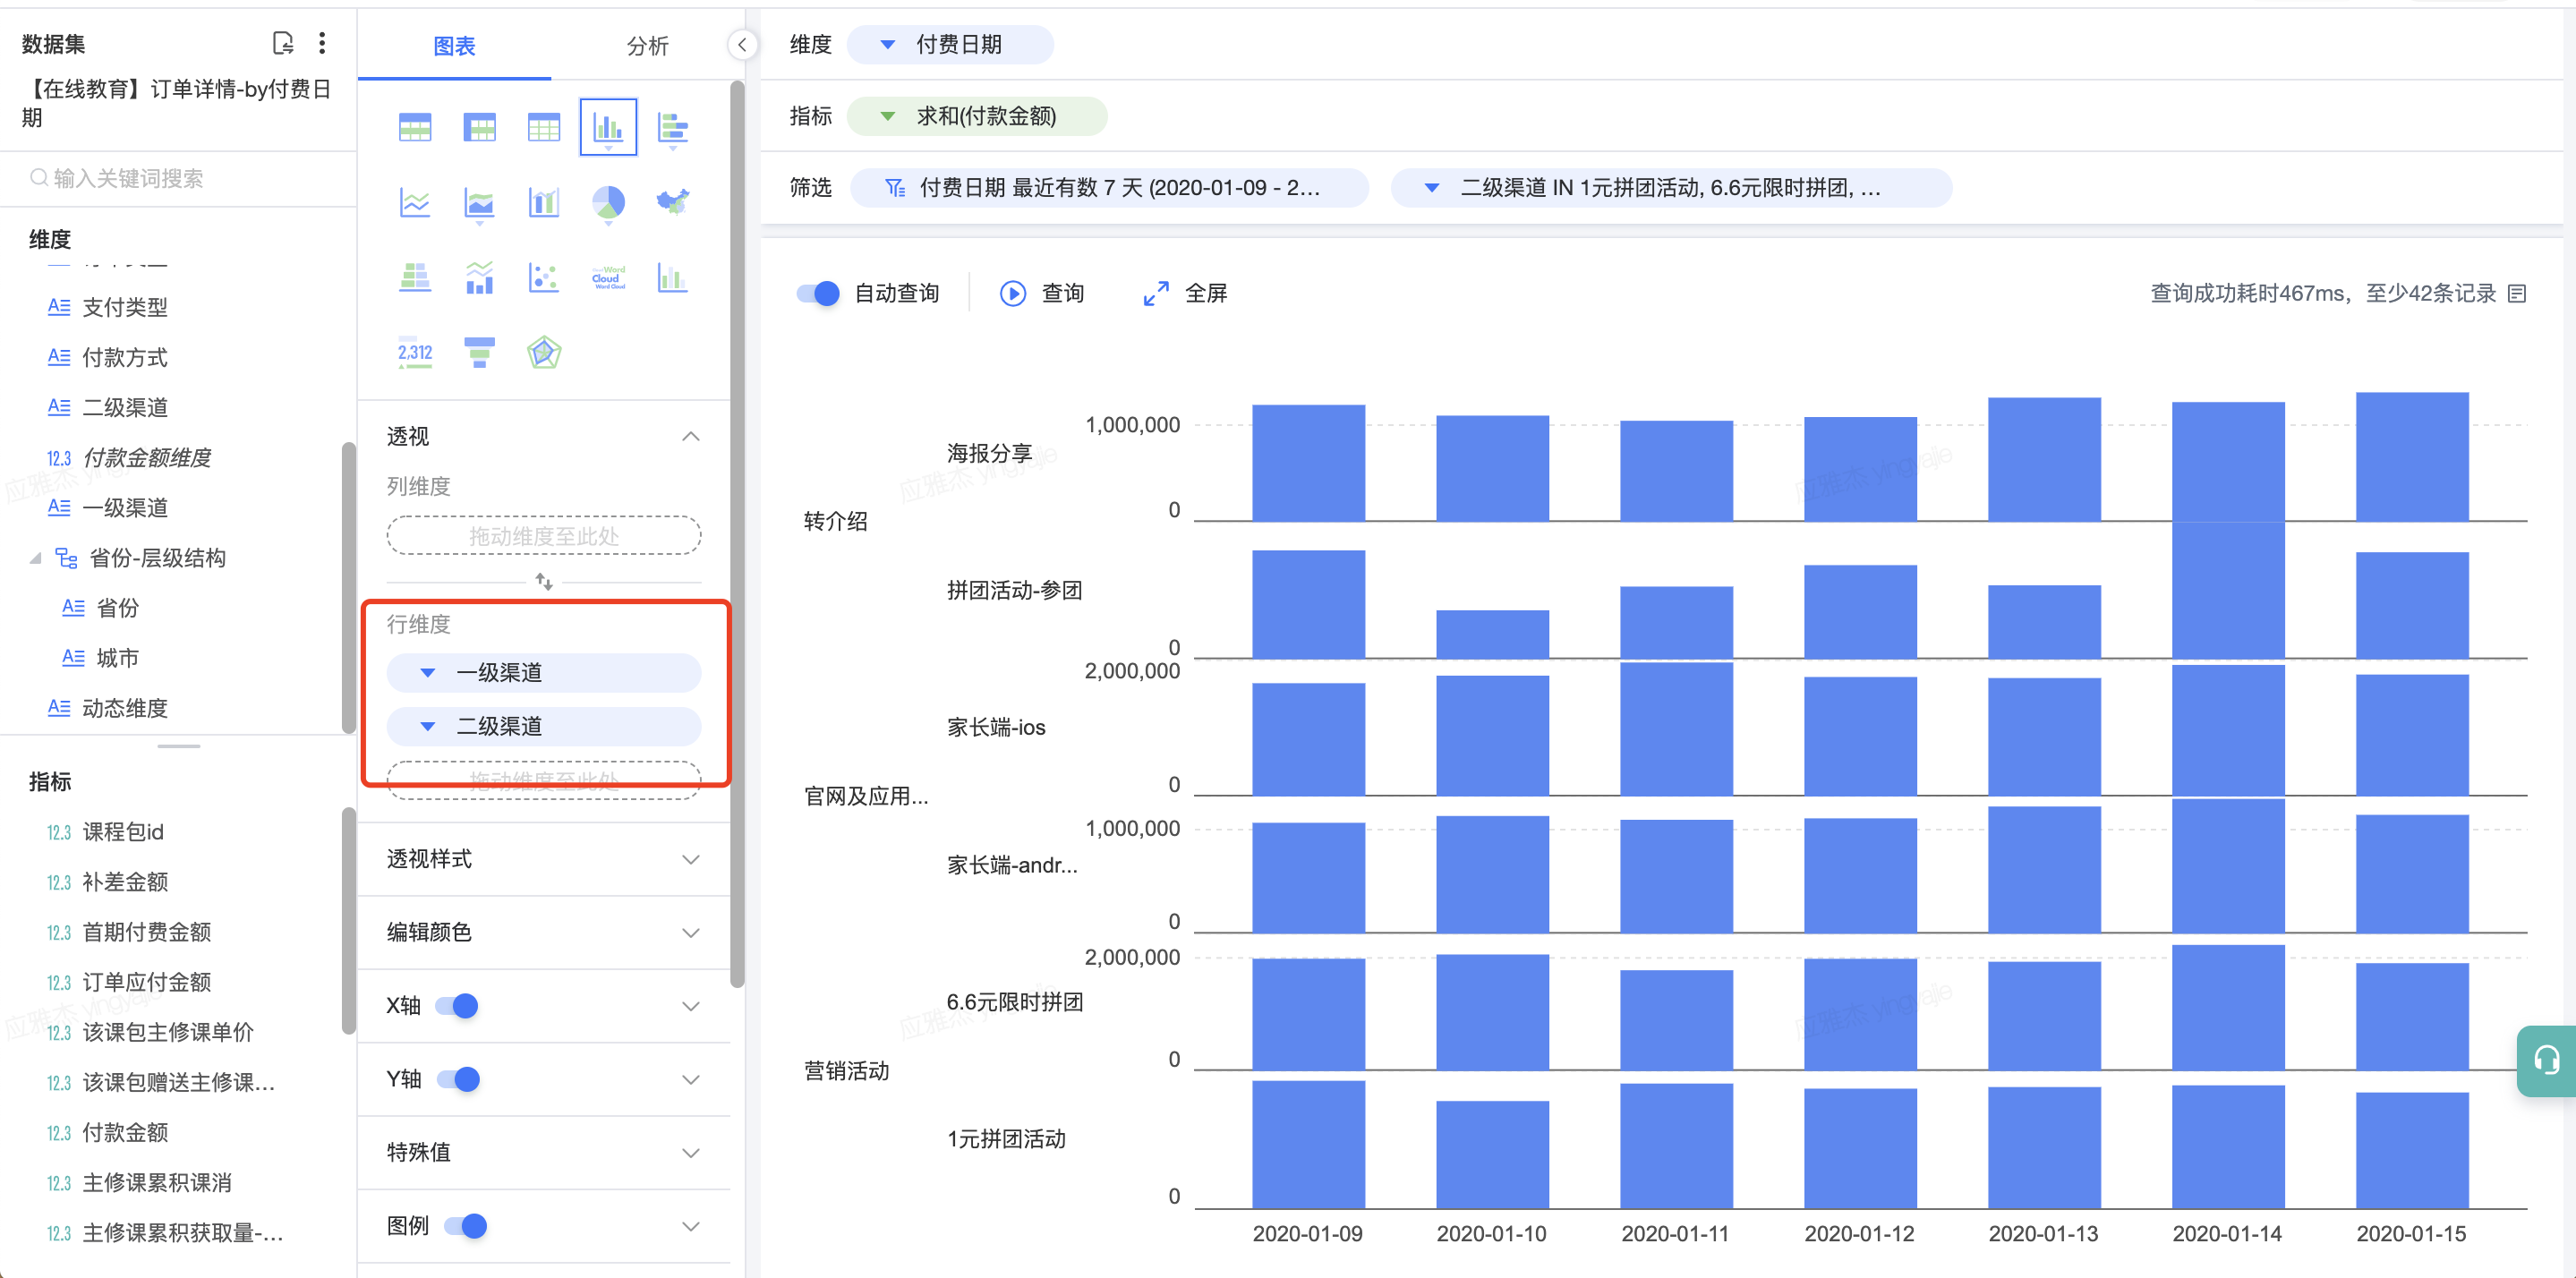
Task: Choose the Word Cloud chart type
Action: [x=608, y=277]
